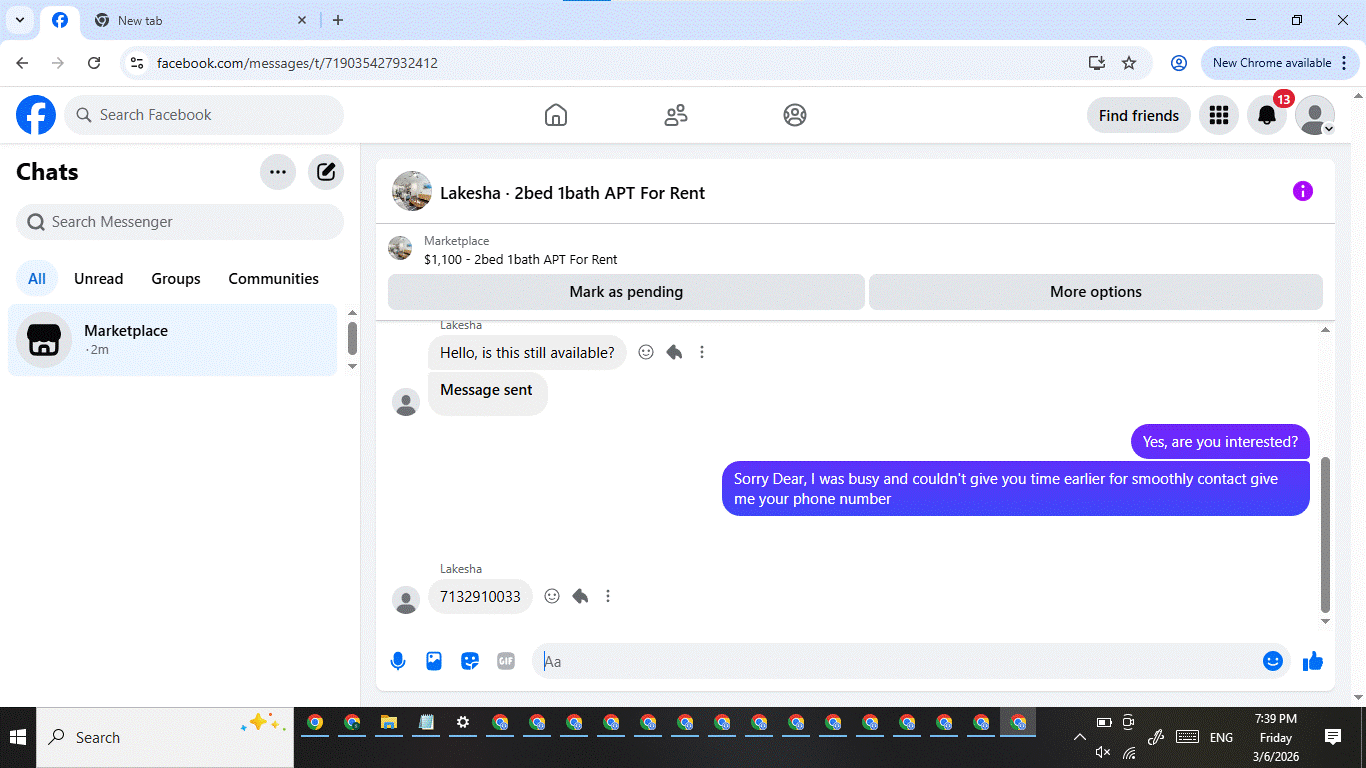Click New Chrome available update button
This screenshot has width=1366, height=768.
pyautogui.click(x=1281, y=63)
